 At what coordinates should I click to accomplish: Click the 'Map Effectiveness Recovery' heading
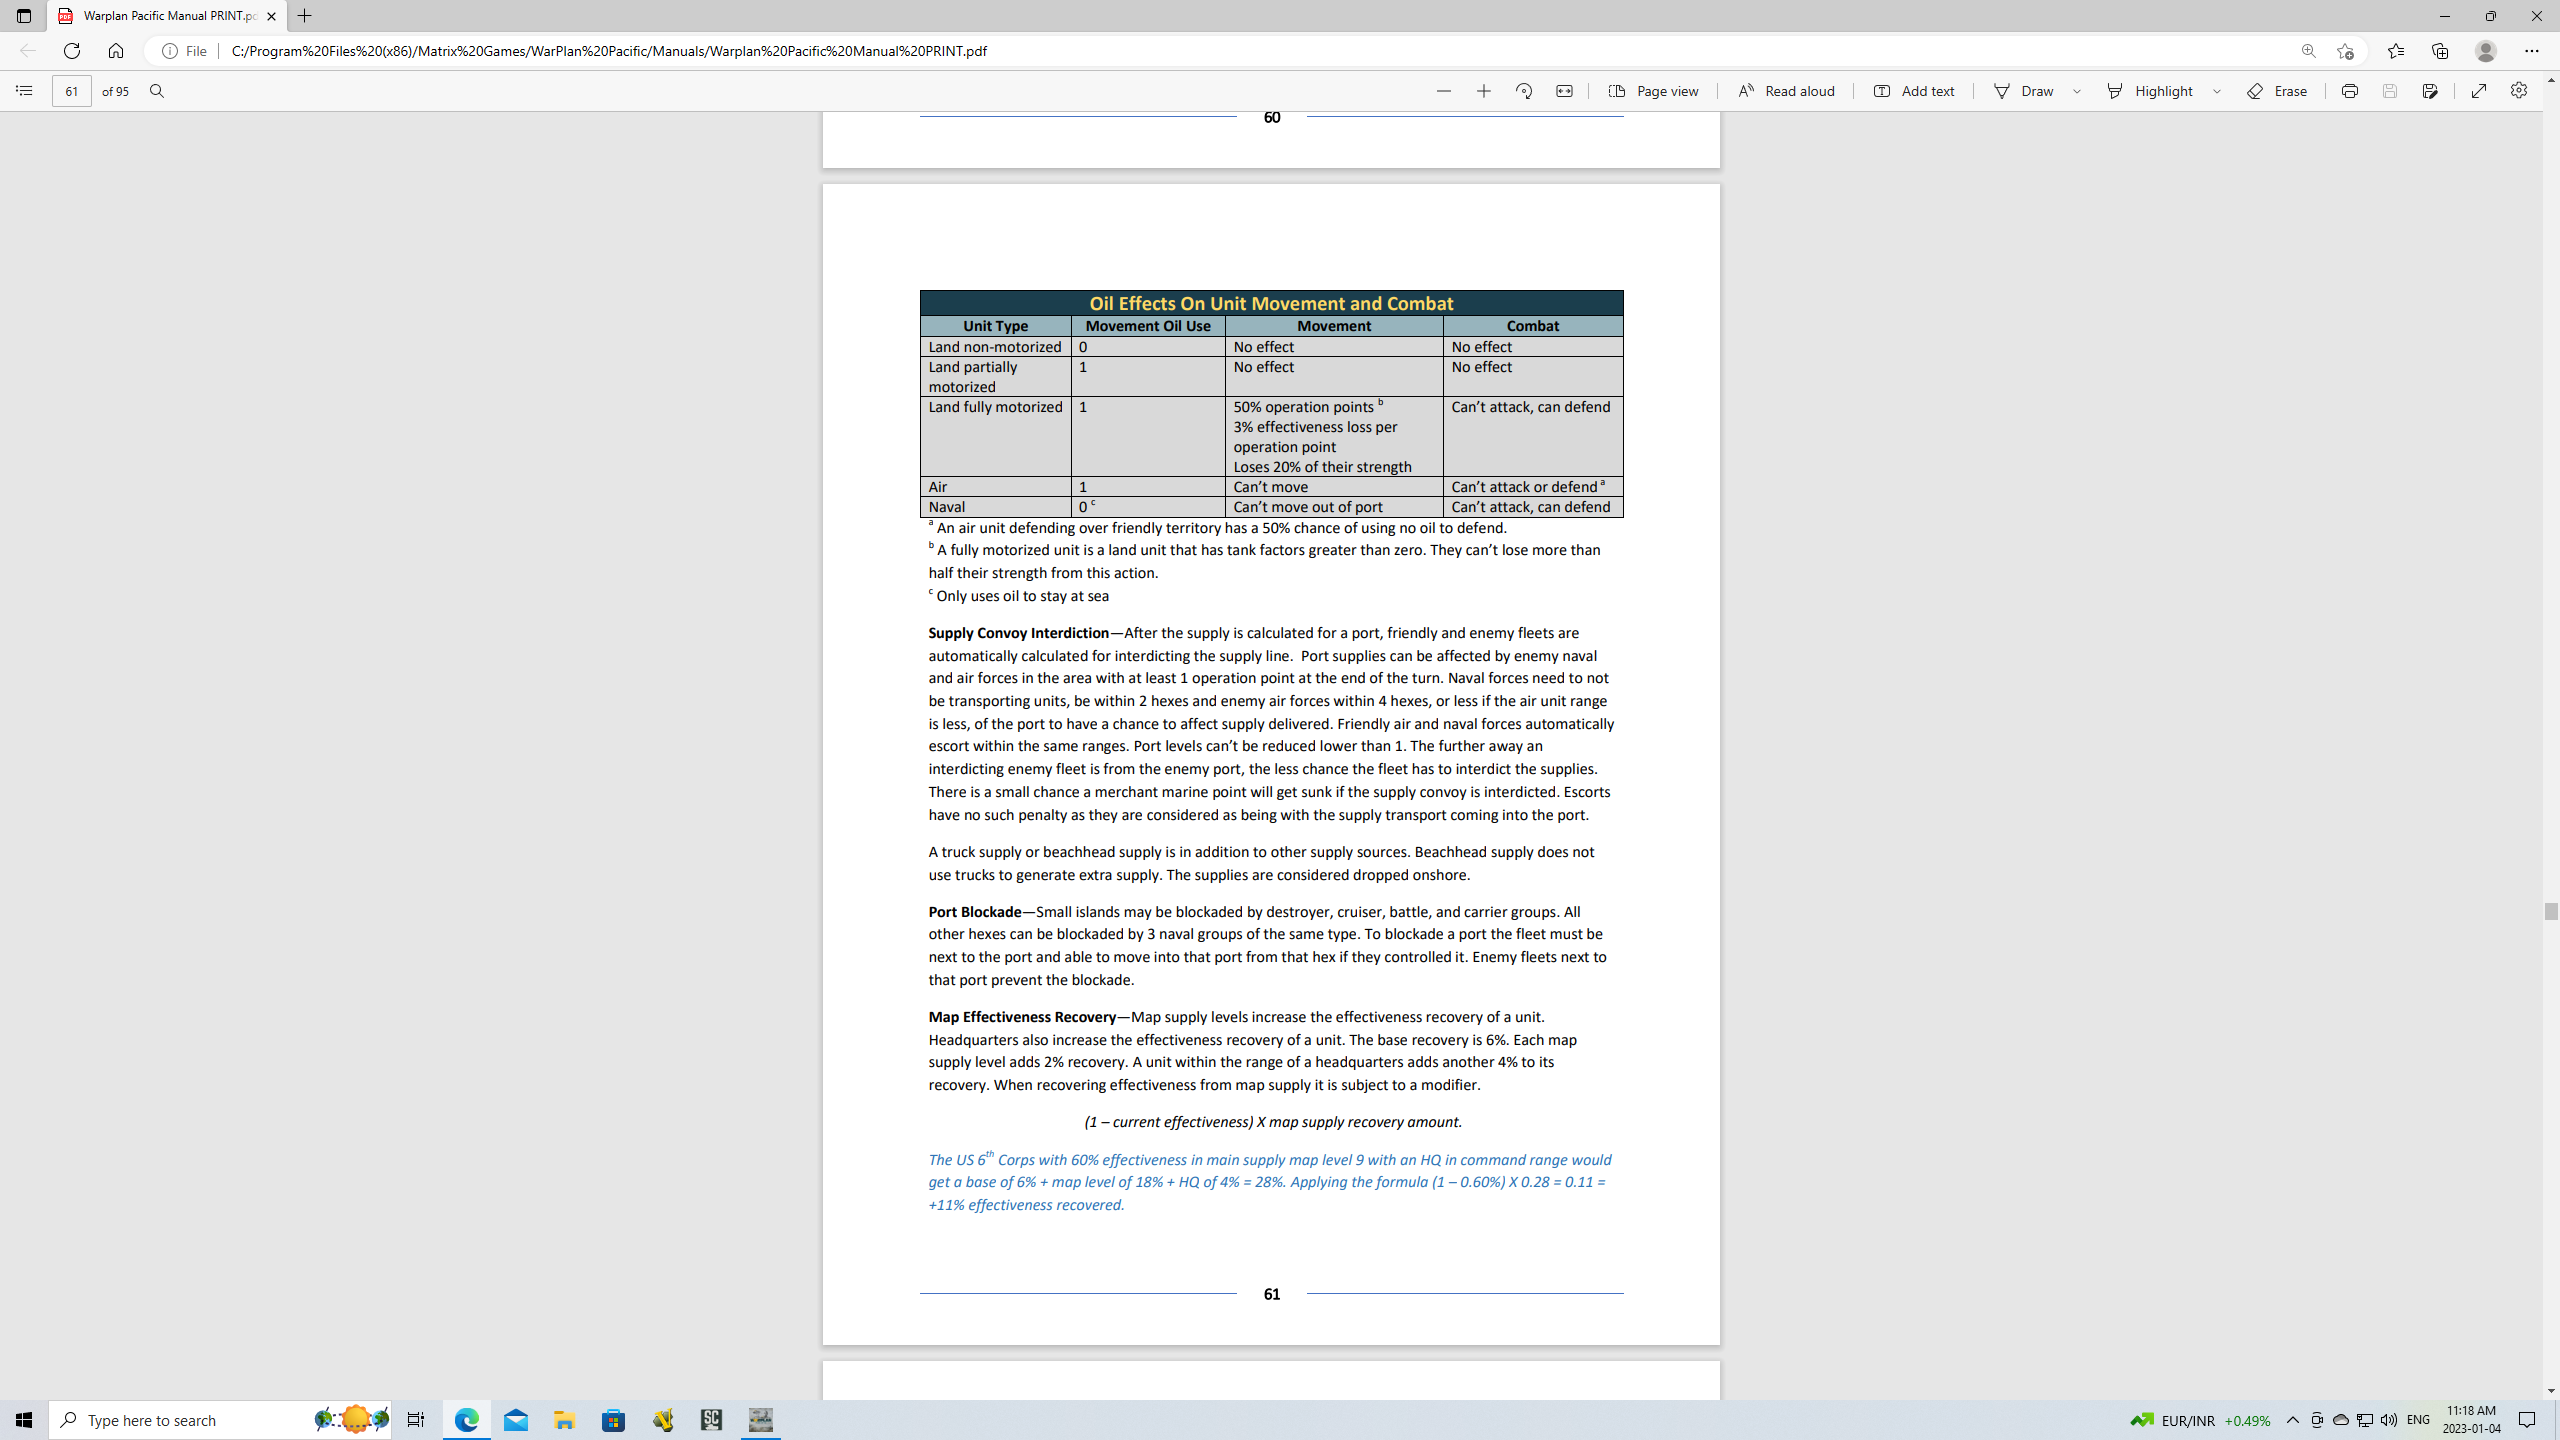[x=1022, y=1017]
